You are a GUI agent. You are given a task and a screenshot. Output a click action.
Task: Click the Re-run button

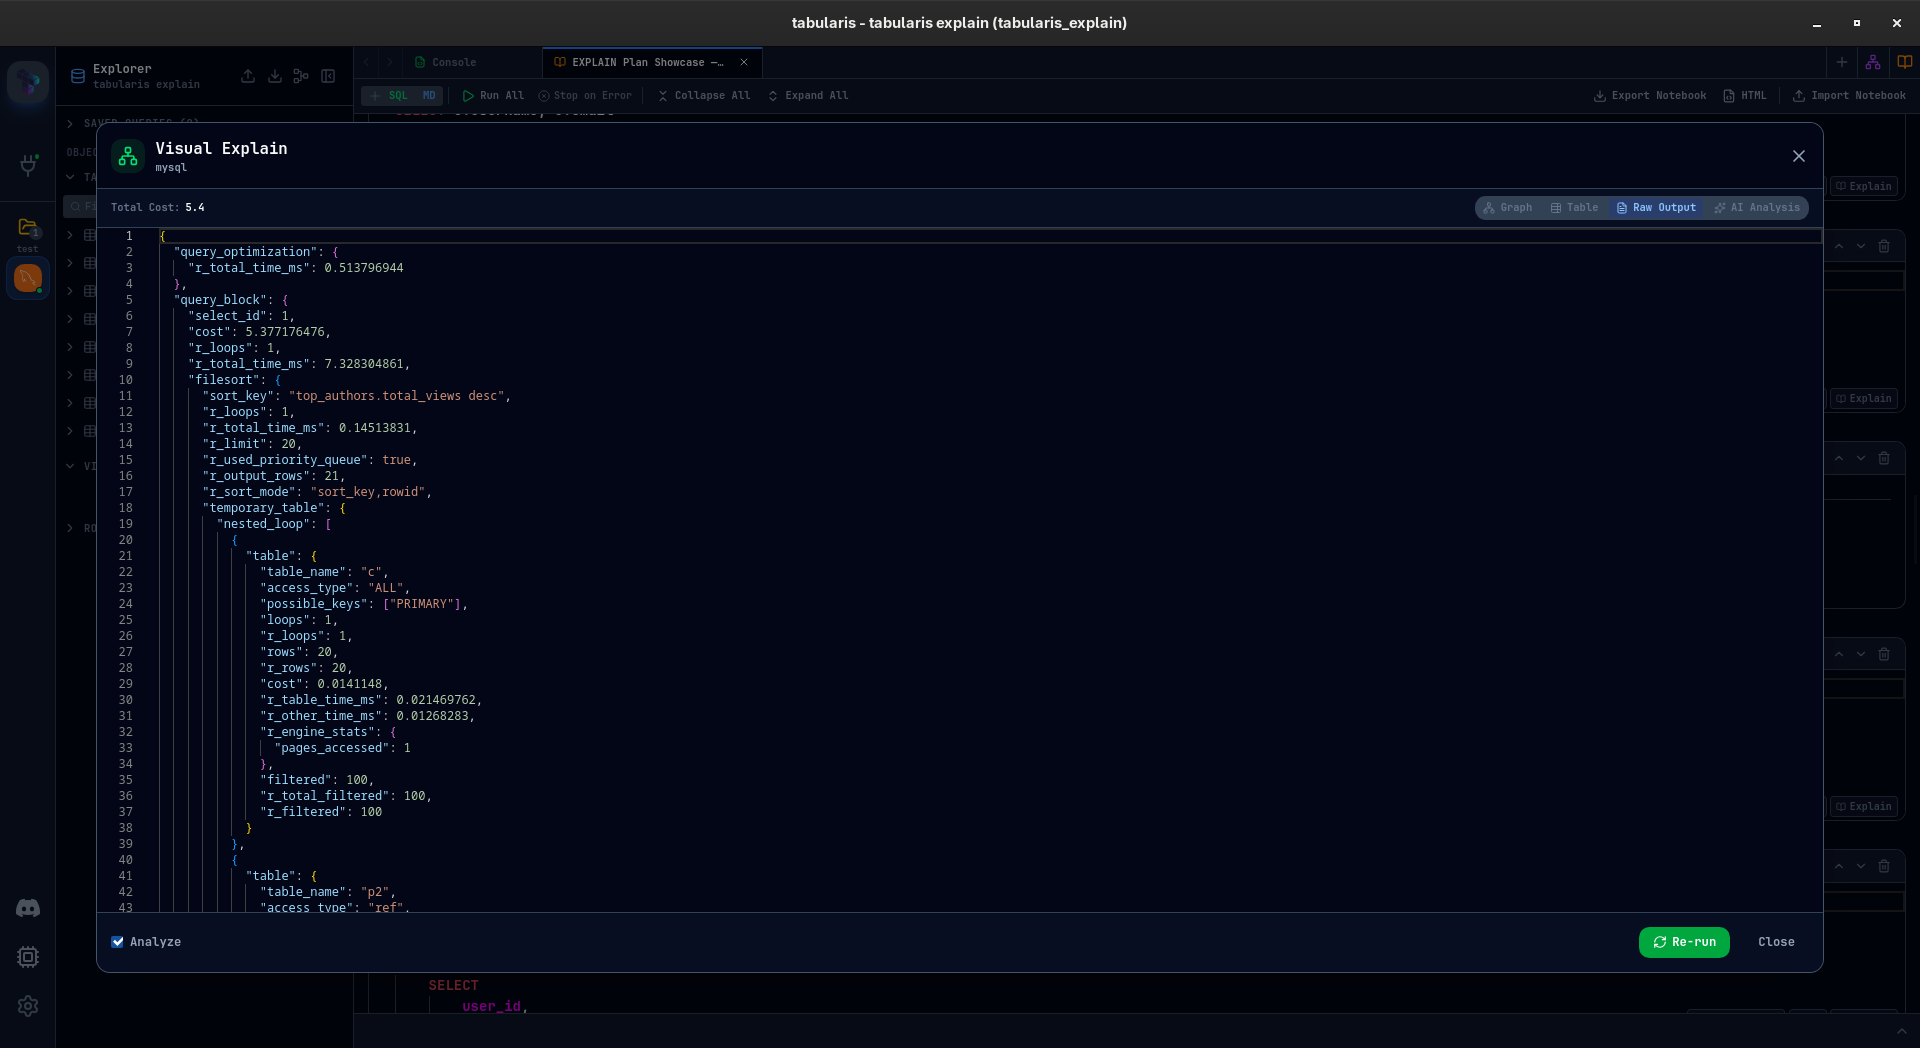pyautogui.click(x=1684, y=942)
